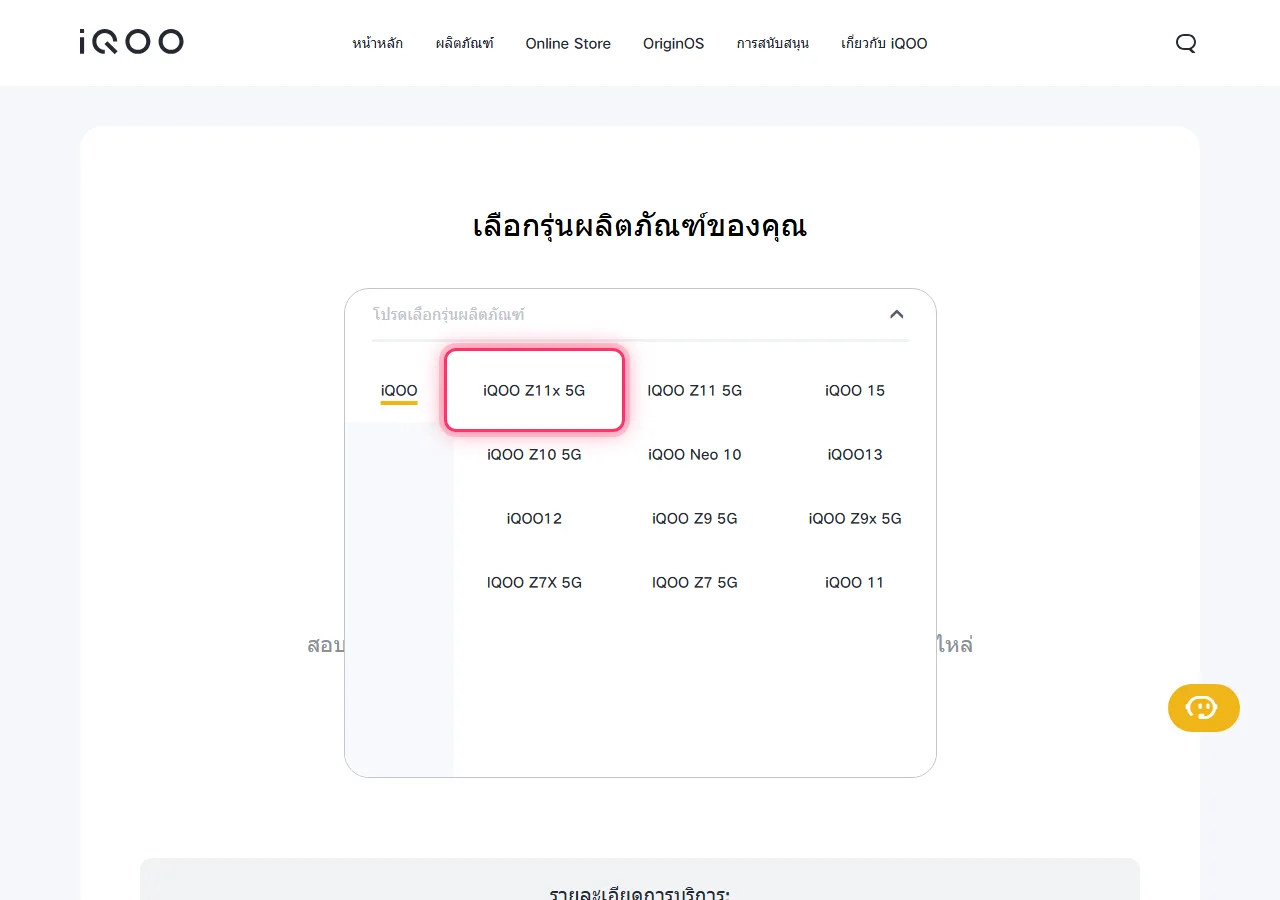
Task: Choose iQOO Neo 10 model
Action: pyautogui.click(x=695, y=455)
